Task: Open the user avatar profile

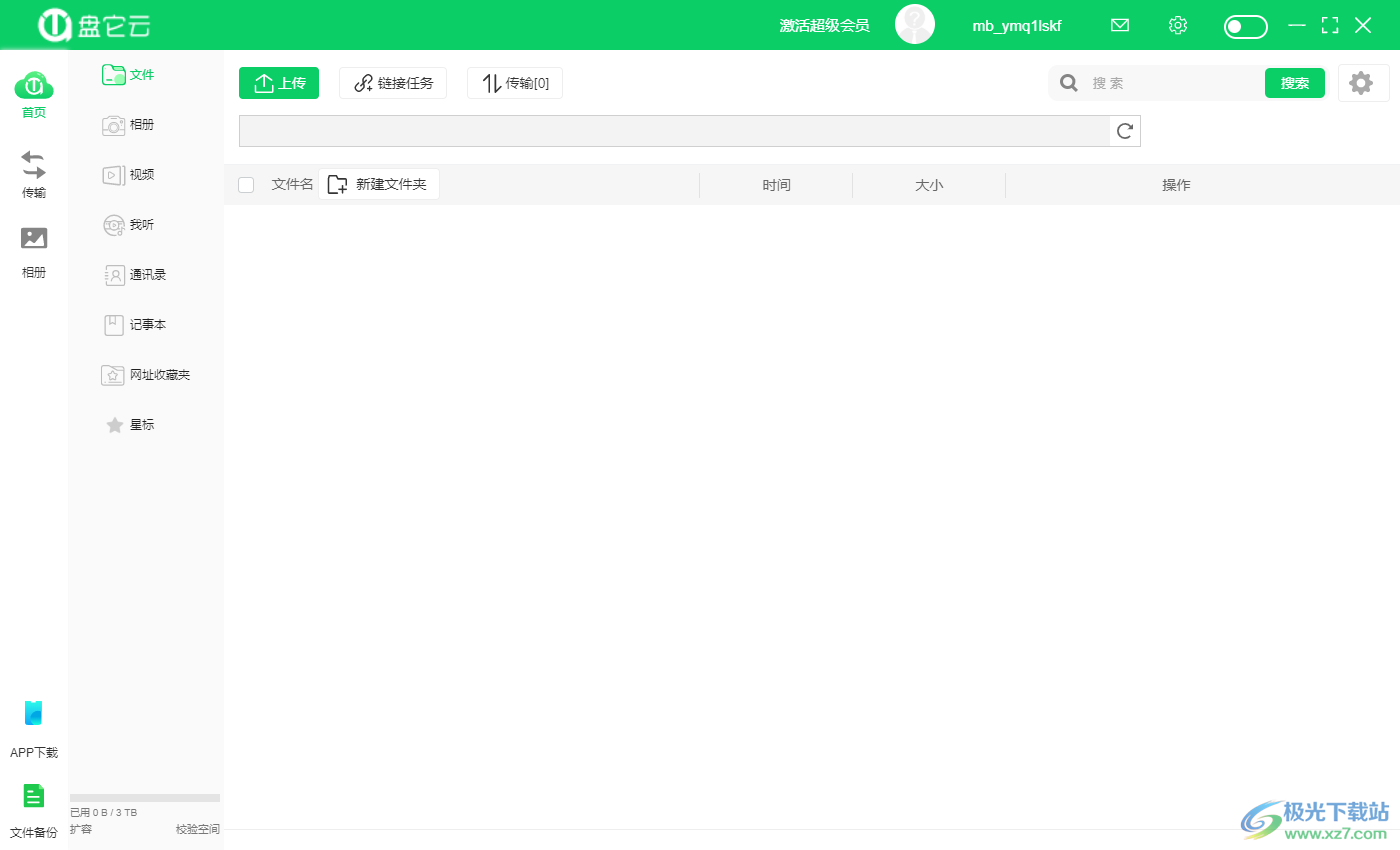Action: click(x=915, y=25)
